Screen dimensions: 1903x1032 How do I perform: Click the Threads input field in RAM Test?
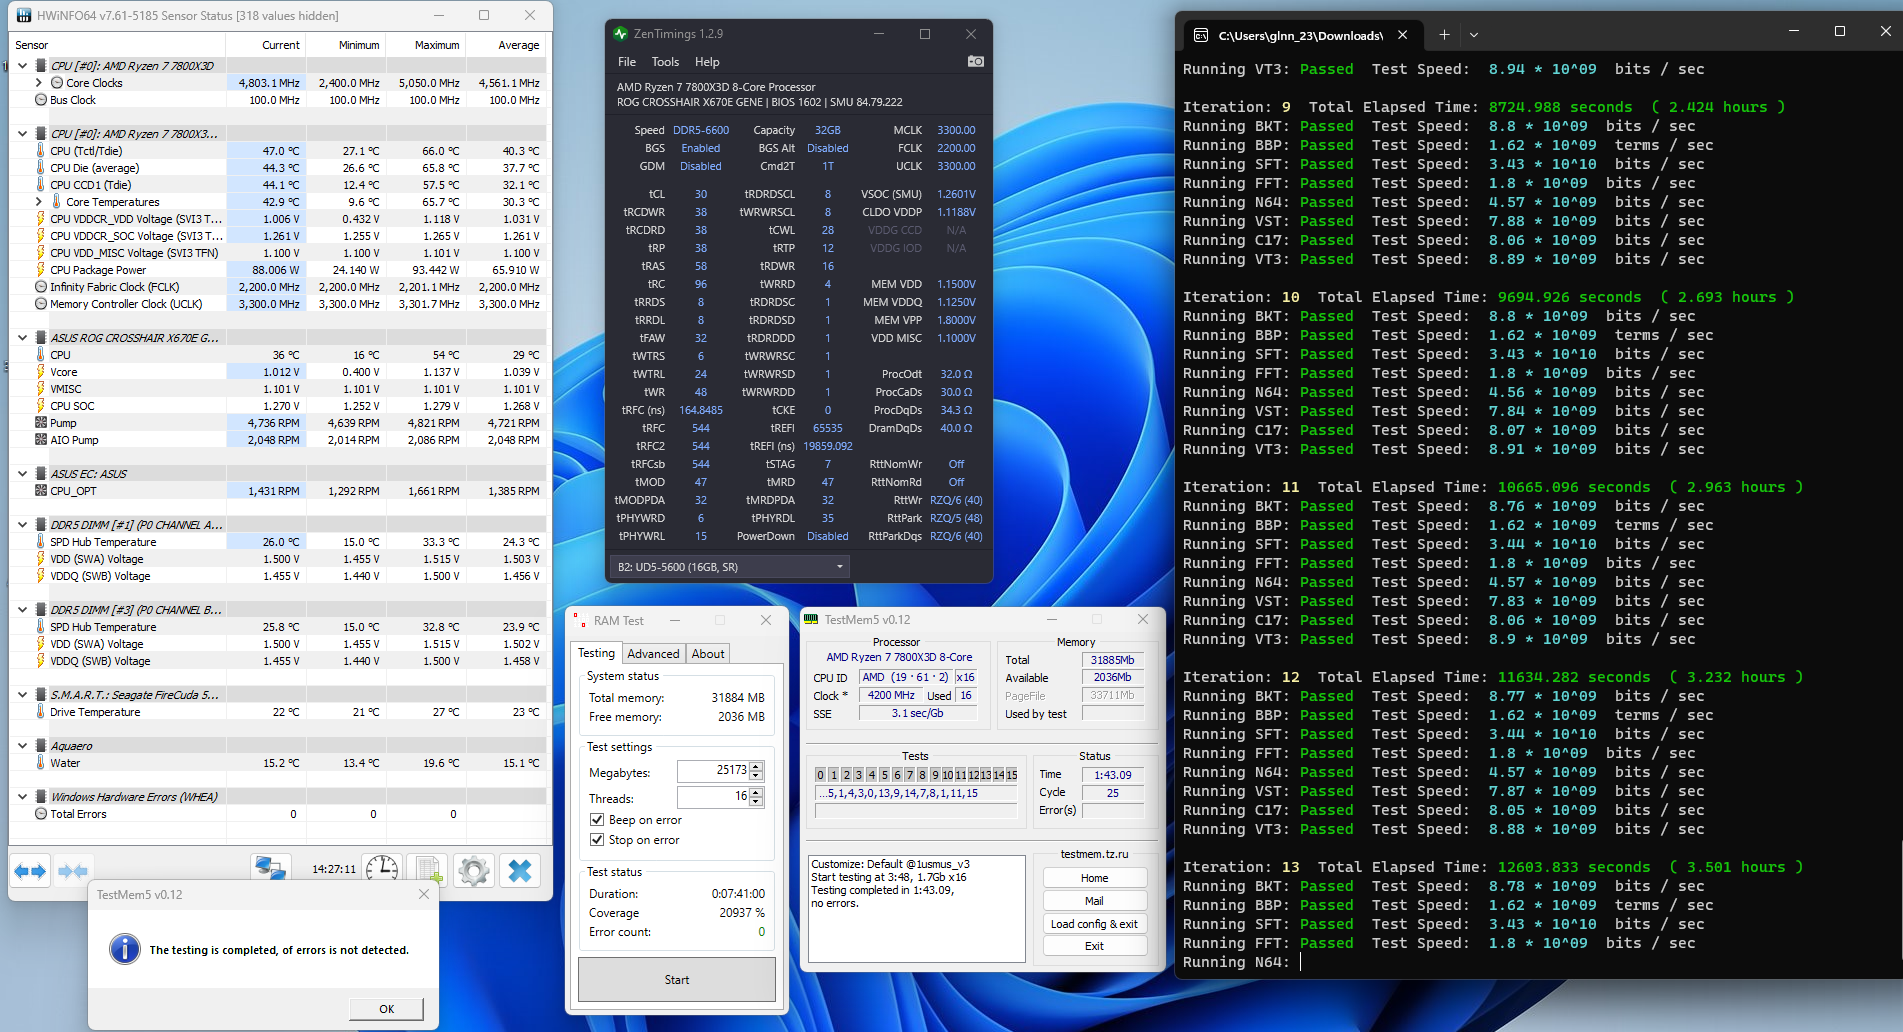pyautogui.click(x=712, y=797)
